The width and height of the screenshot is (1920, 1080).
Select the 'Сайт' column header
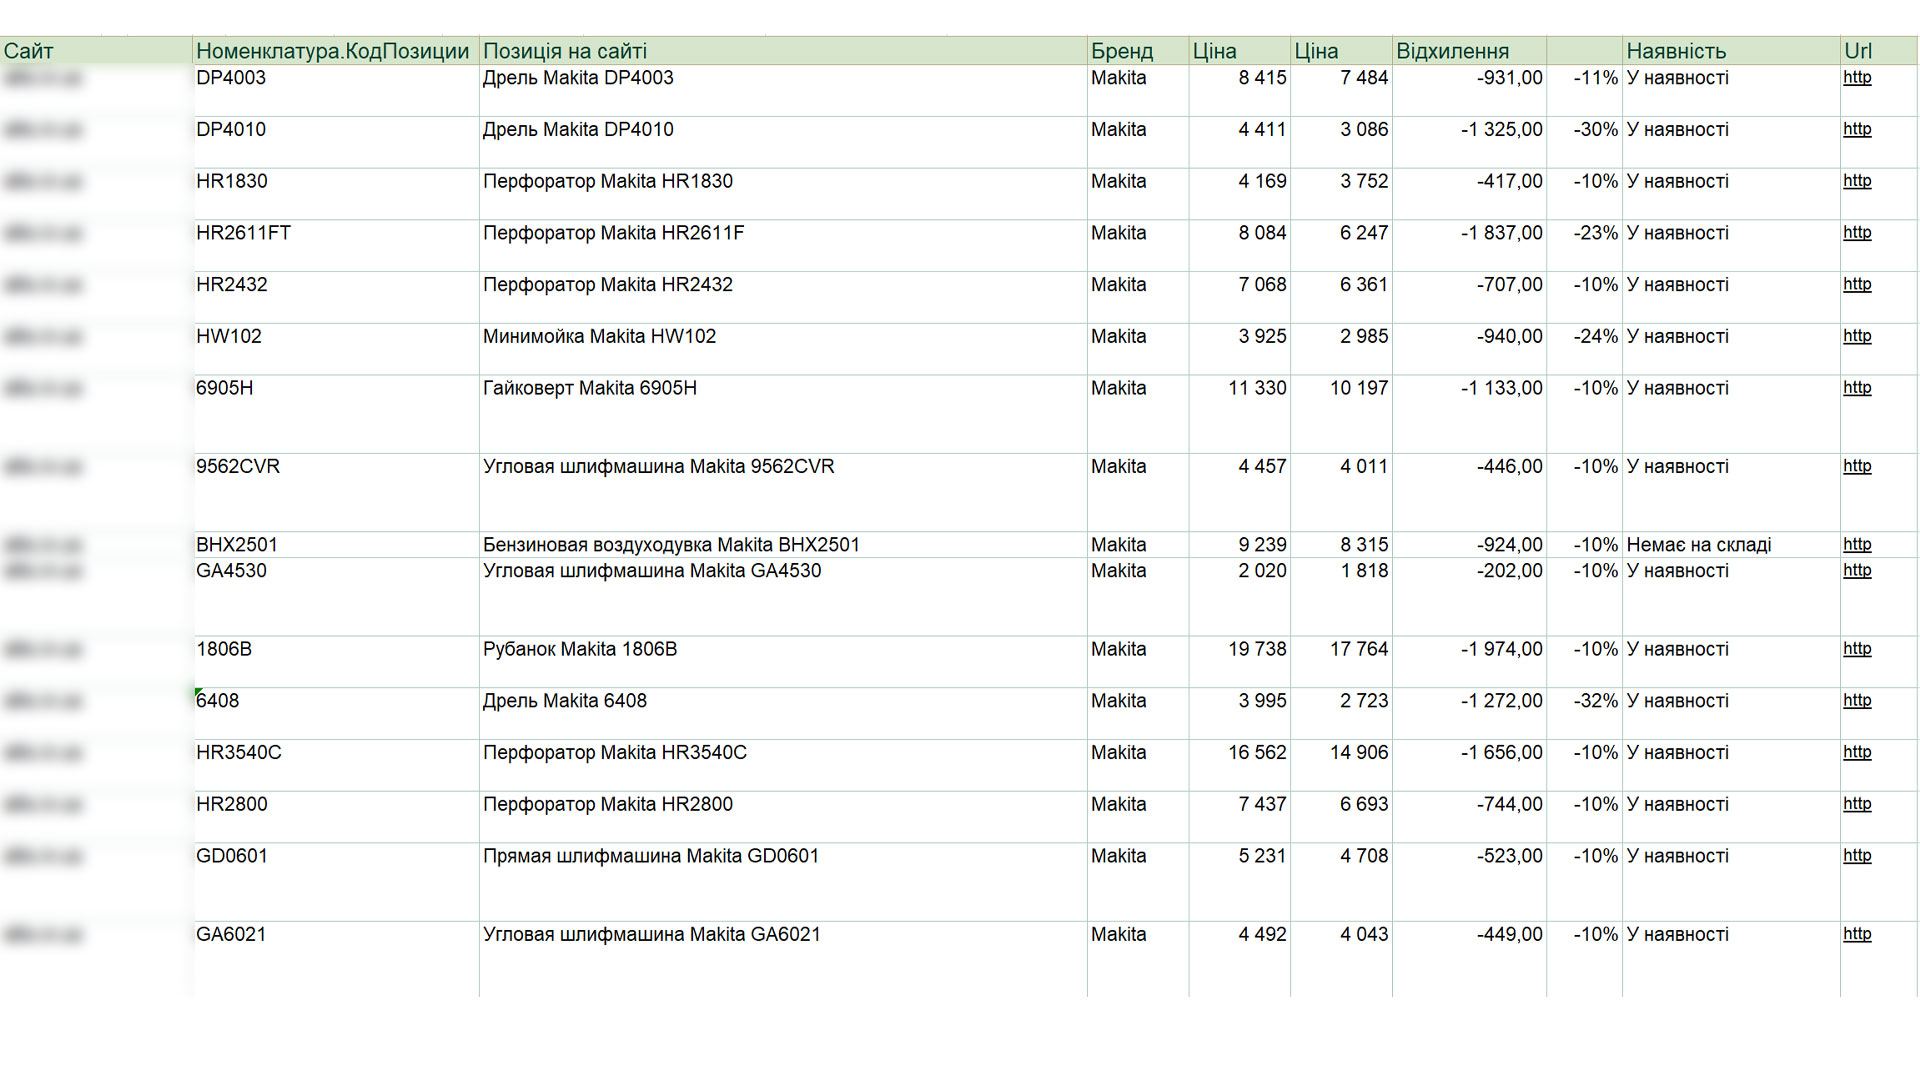[x=29, y=51]
